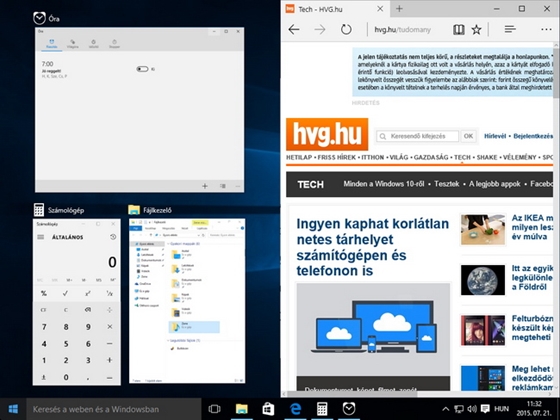Open Ingyen kaphat korlátlan netes tárhelyet headline
This screenshot has width=560, height=420.
coord(372,247)
